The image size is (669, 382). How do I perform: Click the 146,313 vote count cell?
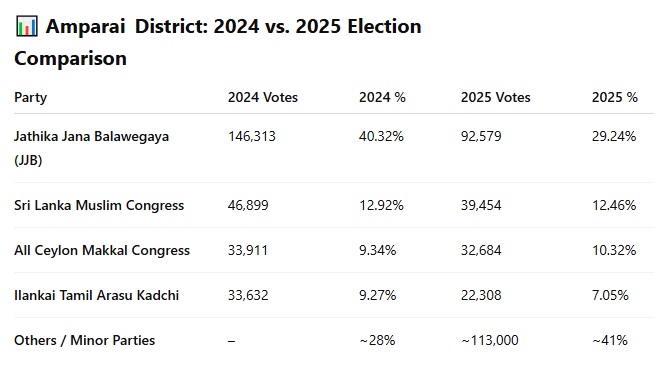252,136
